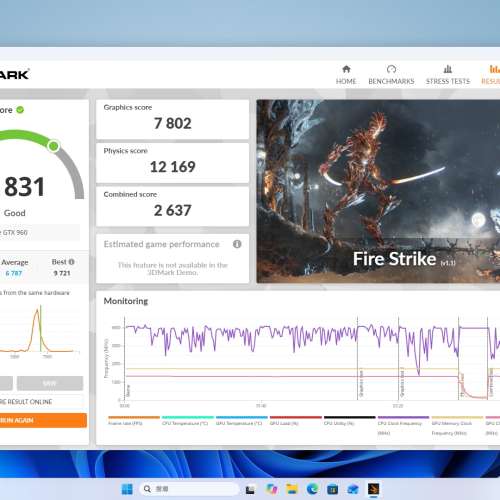Toggle the CPU Clock Frequency legend entry
The height and width of the screenshot is (500, 500).
[403, 425]
